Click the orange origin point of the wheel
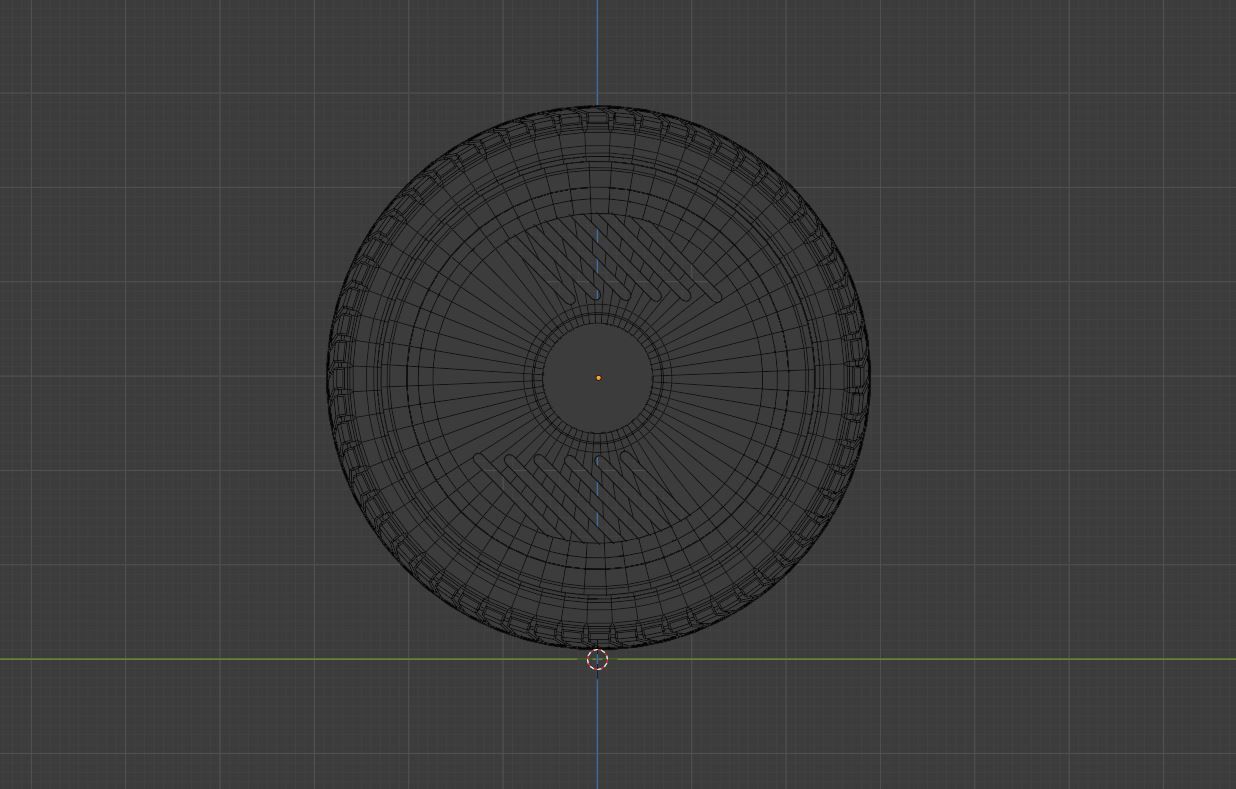 (x=598, y=378)
